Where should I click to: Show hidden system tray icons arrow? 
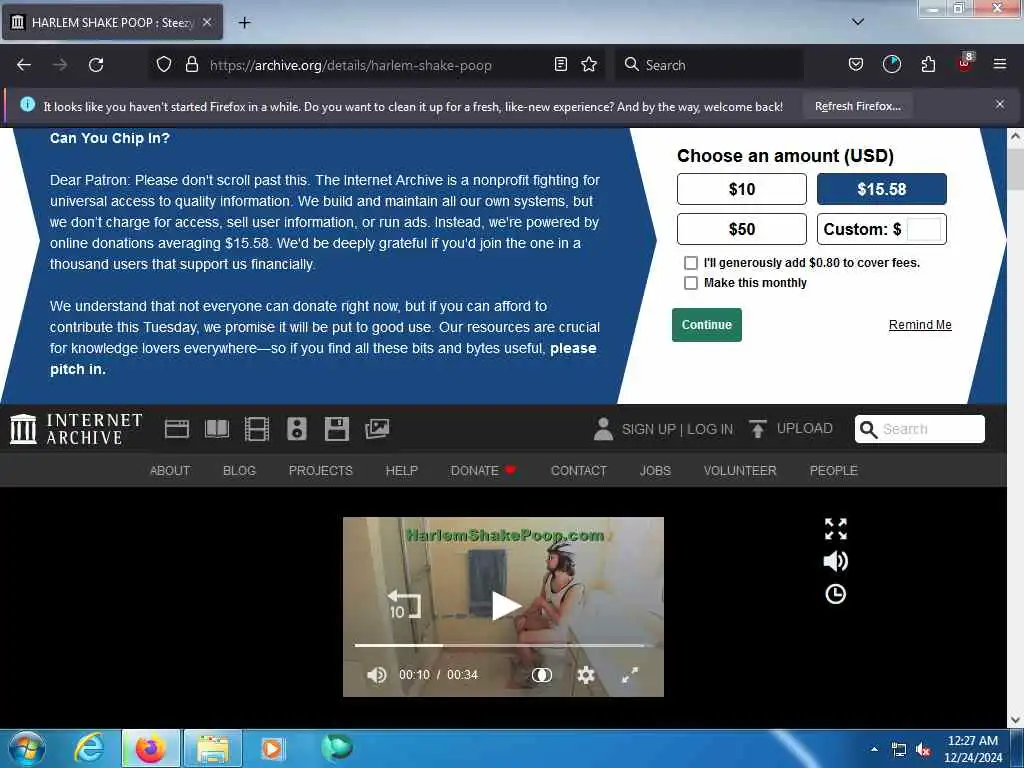tap(874, 749)
